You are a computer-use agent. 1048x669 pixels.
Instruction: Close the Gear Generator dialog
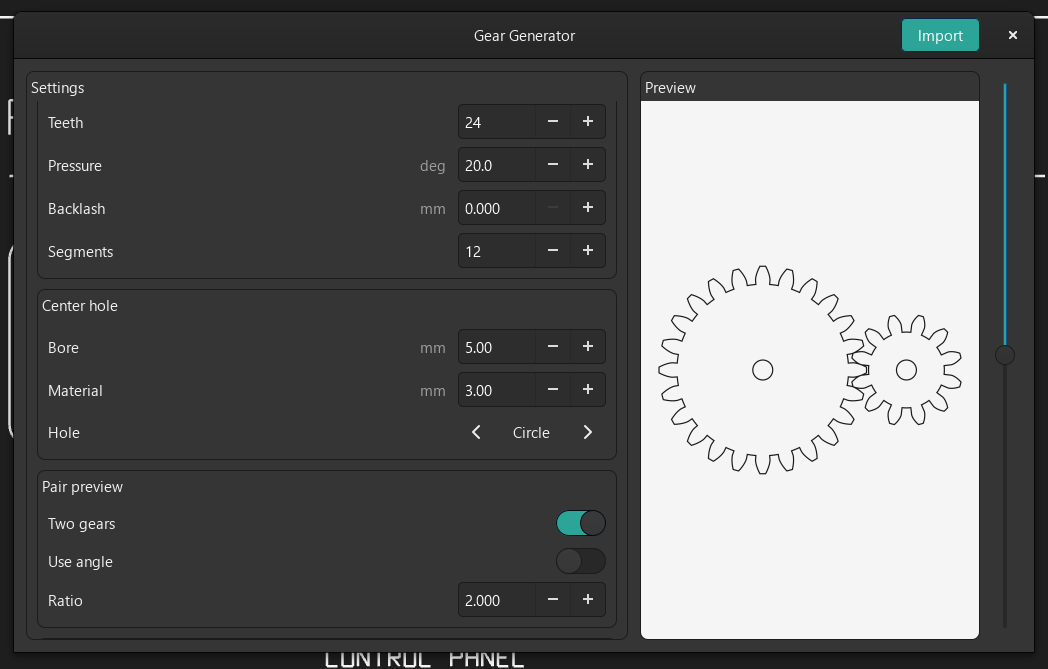pyautogui.click(x=1013, y=35)
